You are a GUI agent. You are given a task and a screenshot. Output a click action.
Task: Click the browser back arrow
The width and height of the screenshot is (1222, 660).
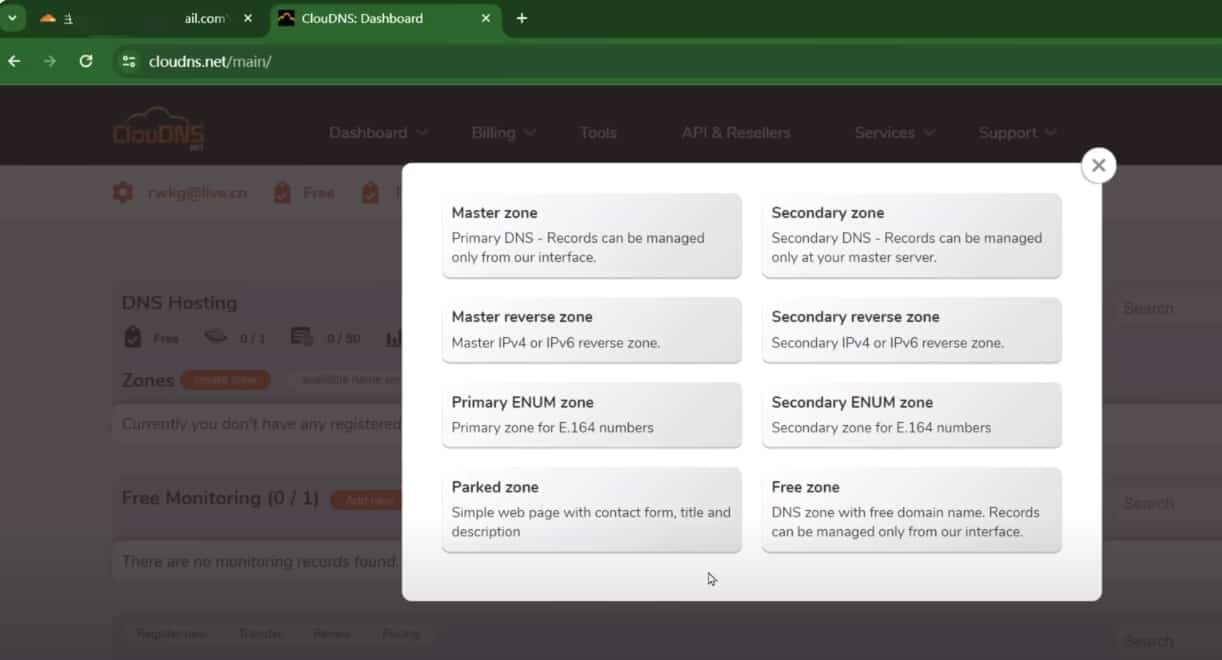coord(14,61)
